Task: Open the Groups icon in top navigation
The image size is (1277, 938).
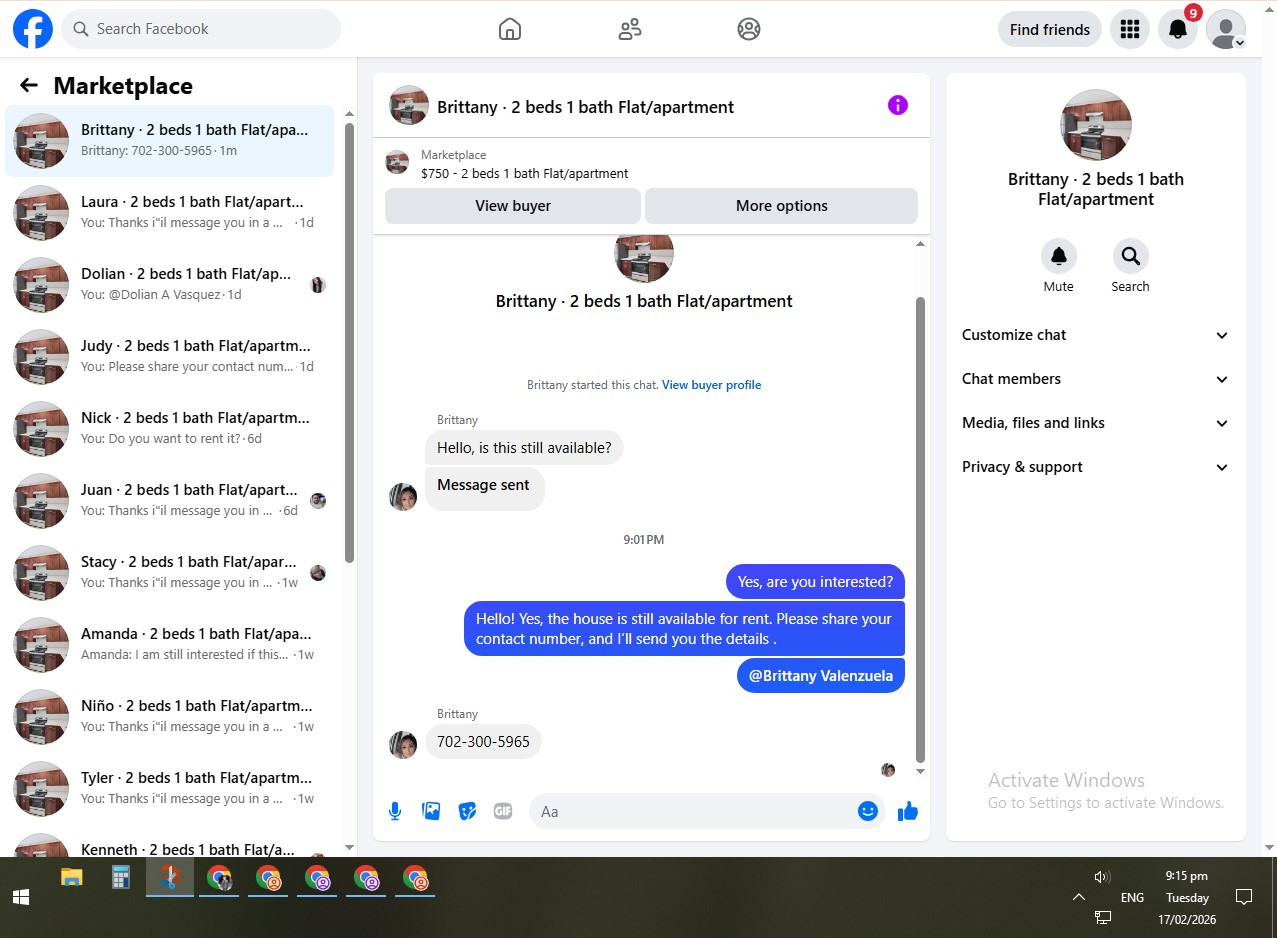Action: 749,29
